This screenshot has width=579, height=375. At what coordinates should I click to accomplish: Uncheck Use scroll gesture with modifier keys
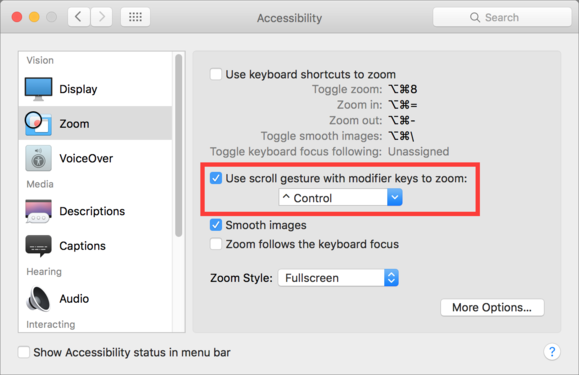click(x=216, y=178)
